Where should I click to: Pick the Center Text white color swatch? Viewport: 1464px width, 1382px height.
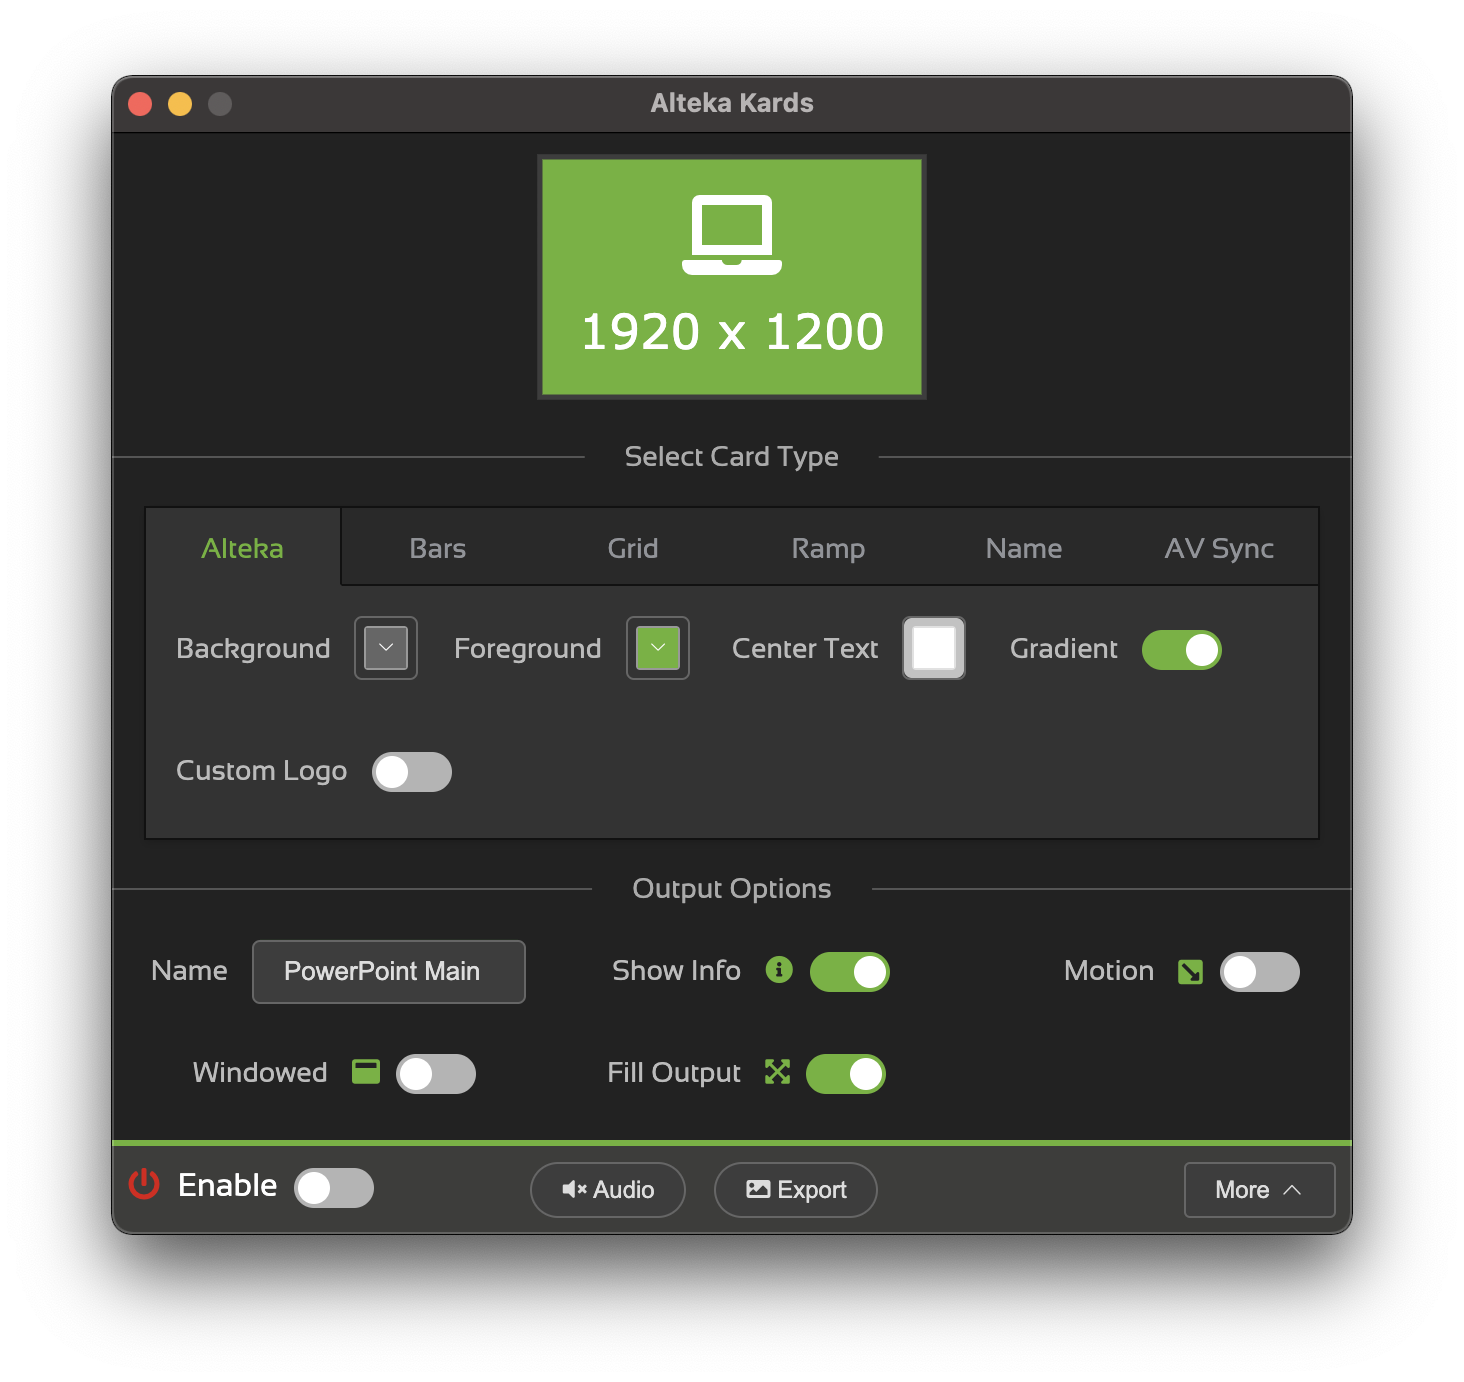click(934, 648)
